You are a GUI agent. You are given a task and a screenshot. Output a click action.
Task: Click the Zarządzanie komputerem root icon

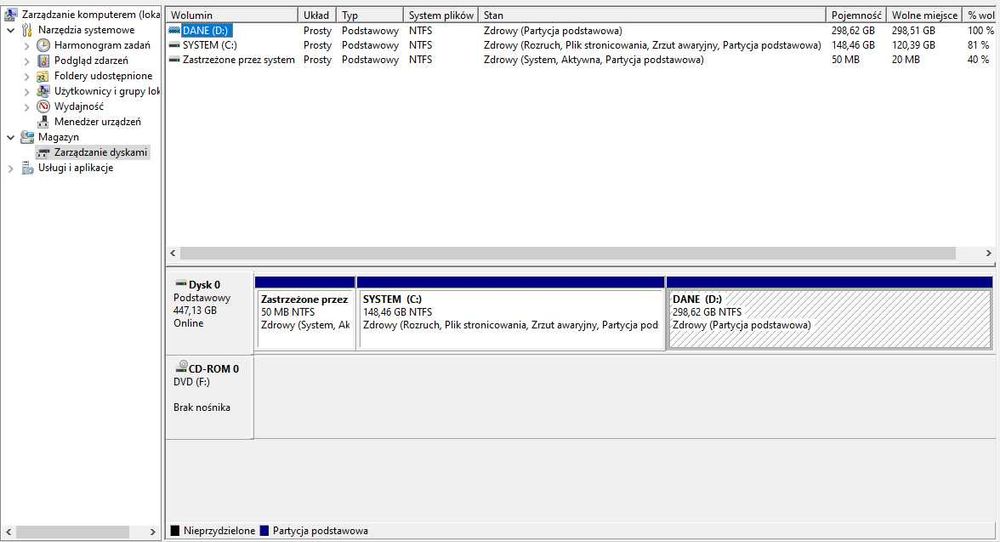coord(11,14)
